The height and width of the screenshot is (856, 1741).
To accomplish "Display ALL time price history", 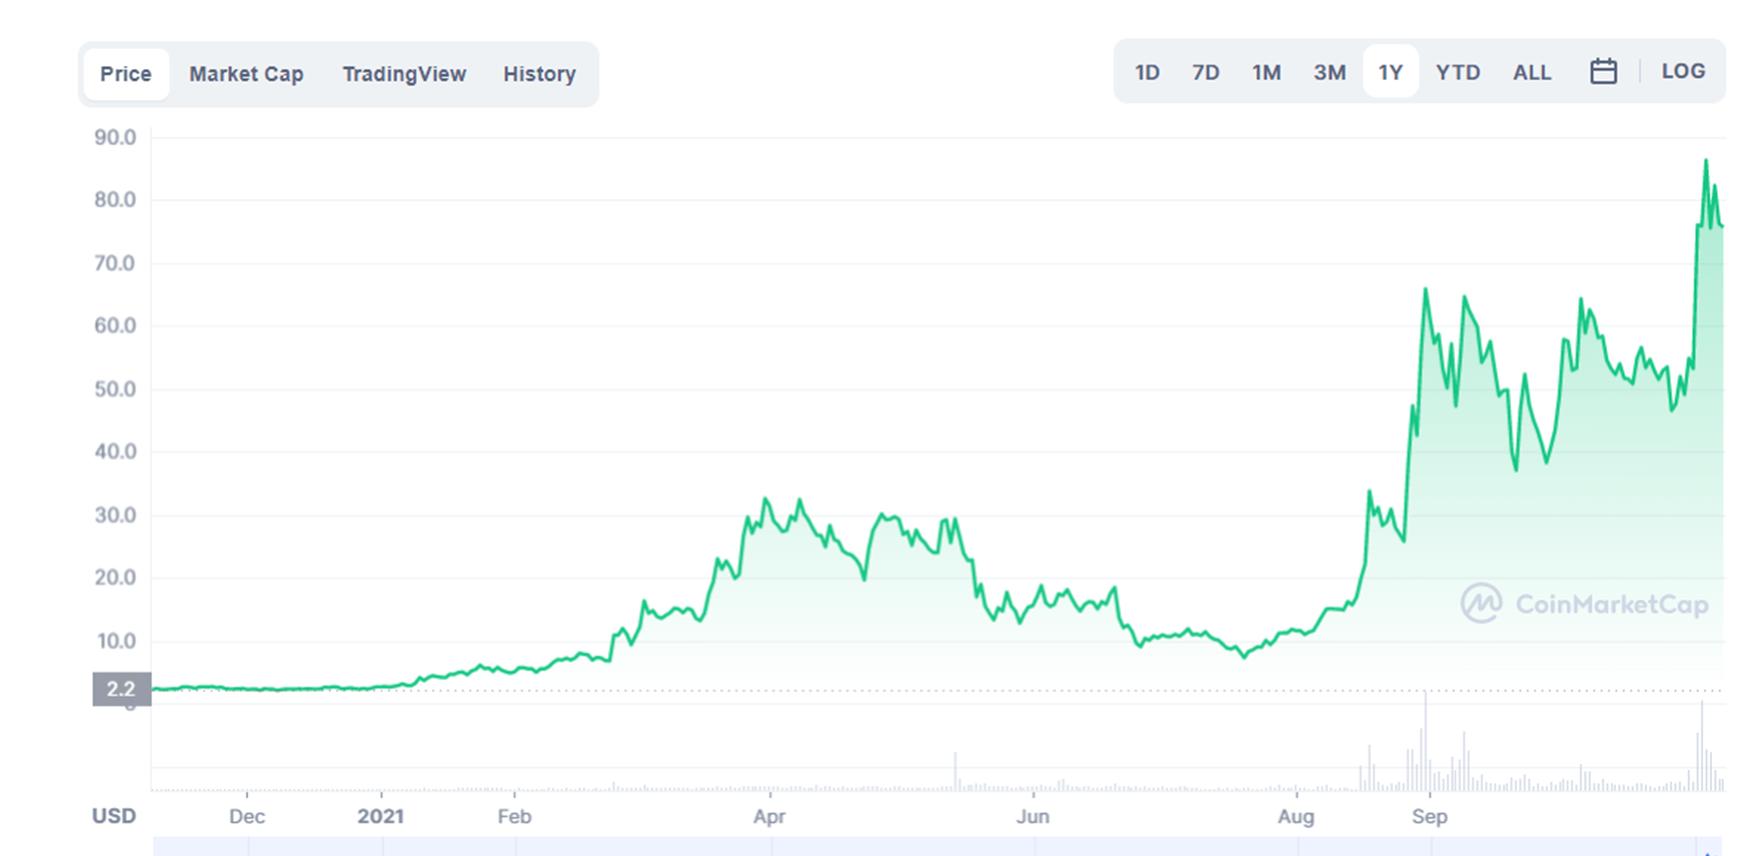I will point(1531,72).
